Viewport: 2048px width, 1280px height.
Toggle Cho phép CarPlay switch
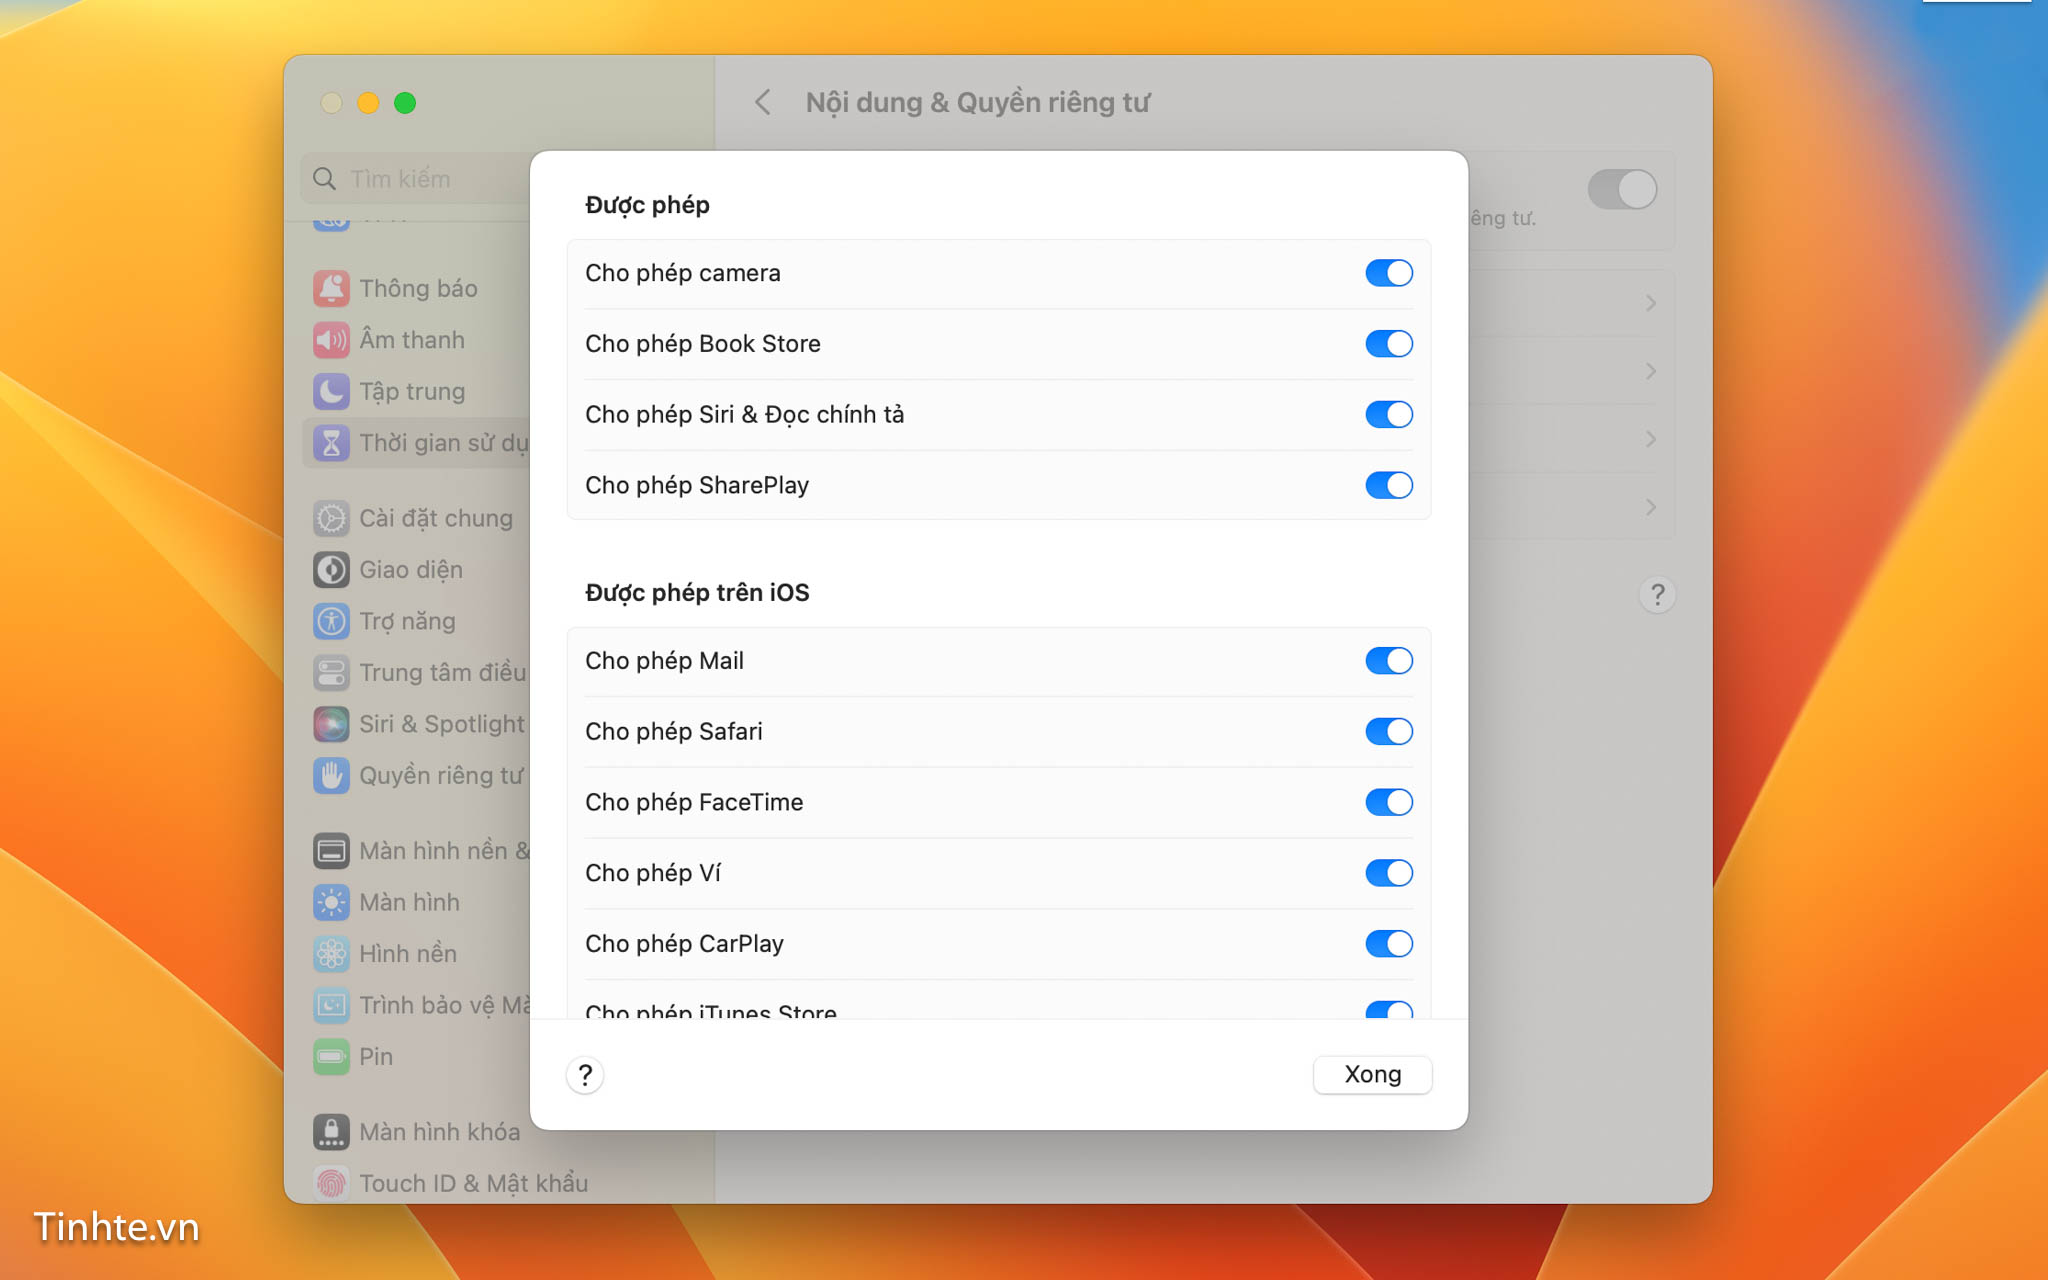click(1389, 944)
